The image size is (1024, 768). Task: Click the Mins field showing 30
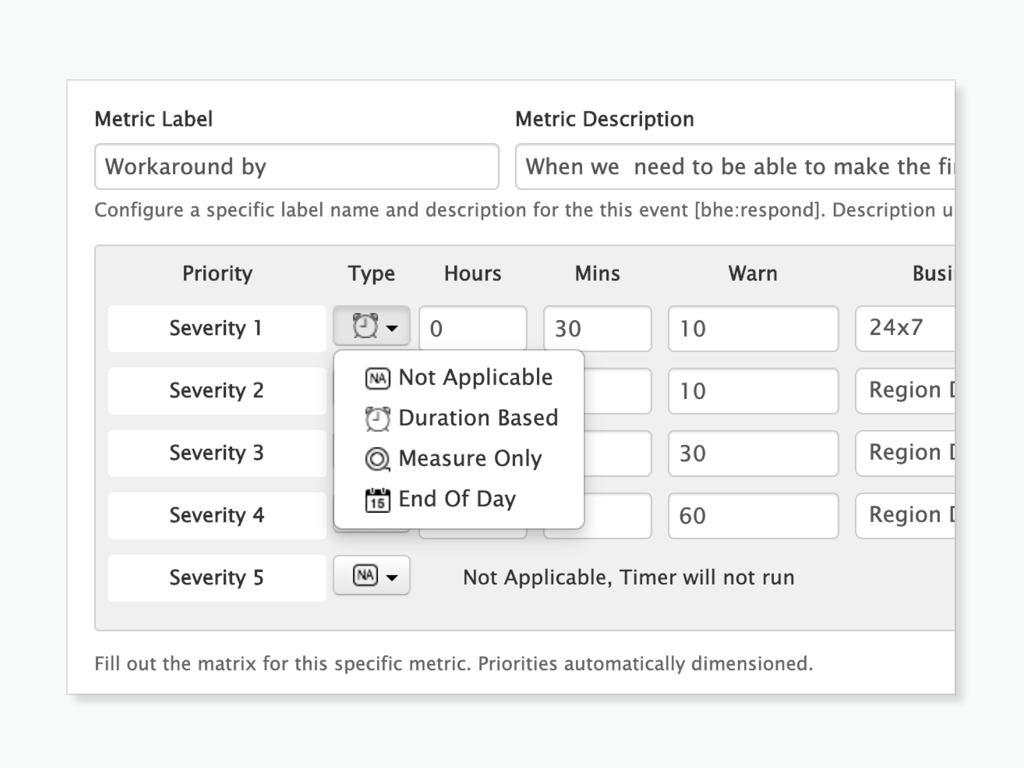click(597, 328)
